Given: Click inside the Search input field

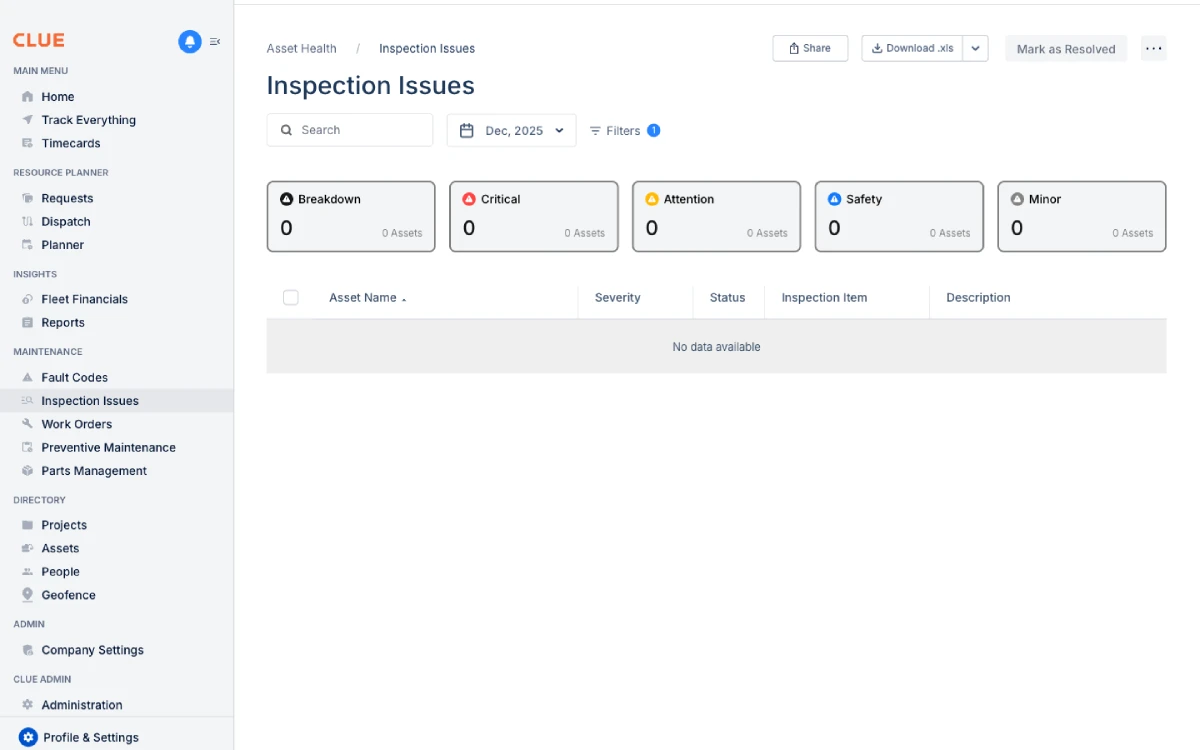Looking at the screenshot, I should 349,130.
